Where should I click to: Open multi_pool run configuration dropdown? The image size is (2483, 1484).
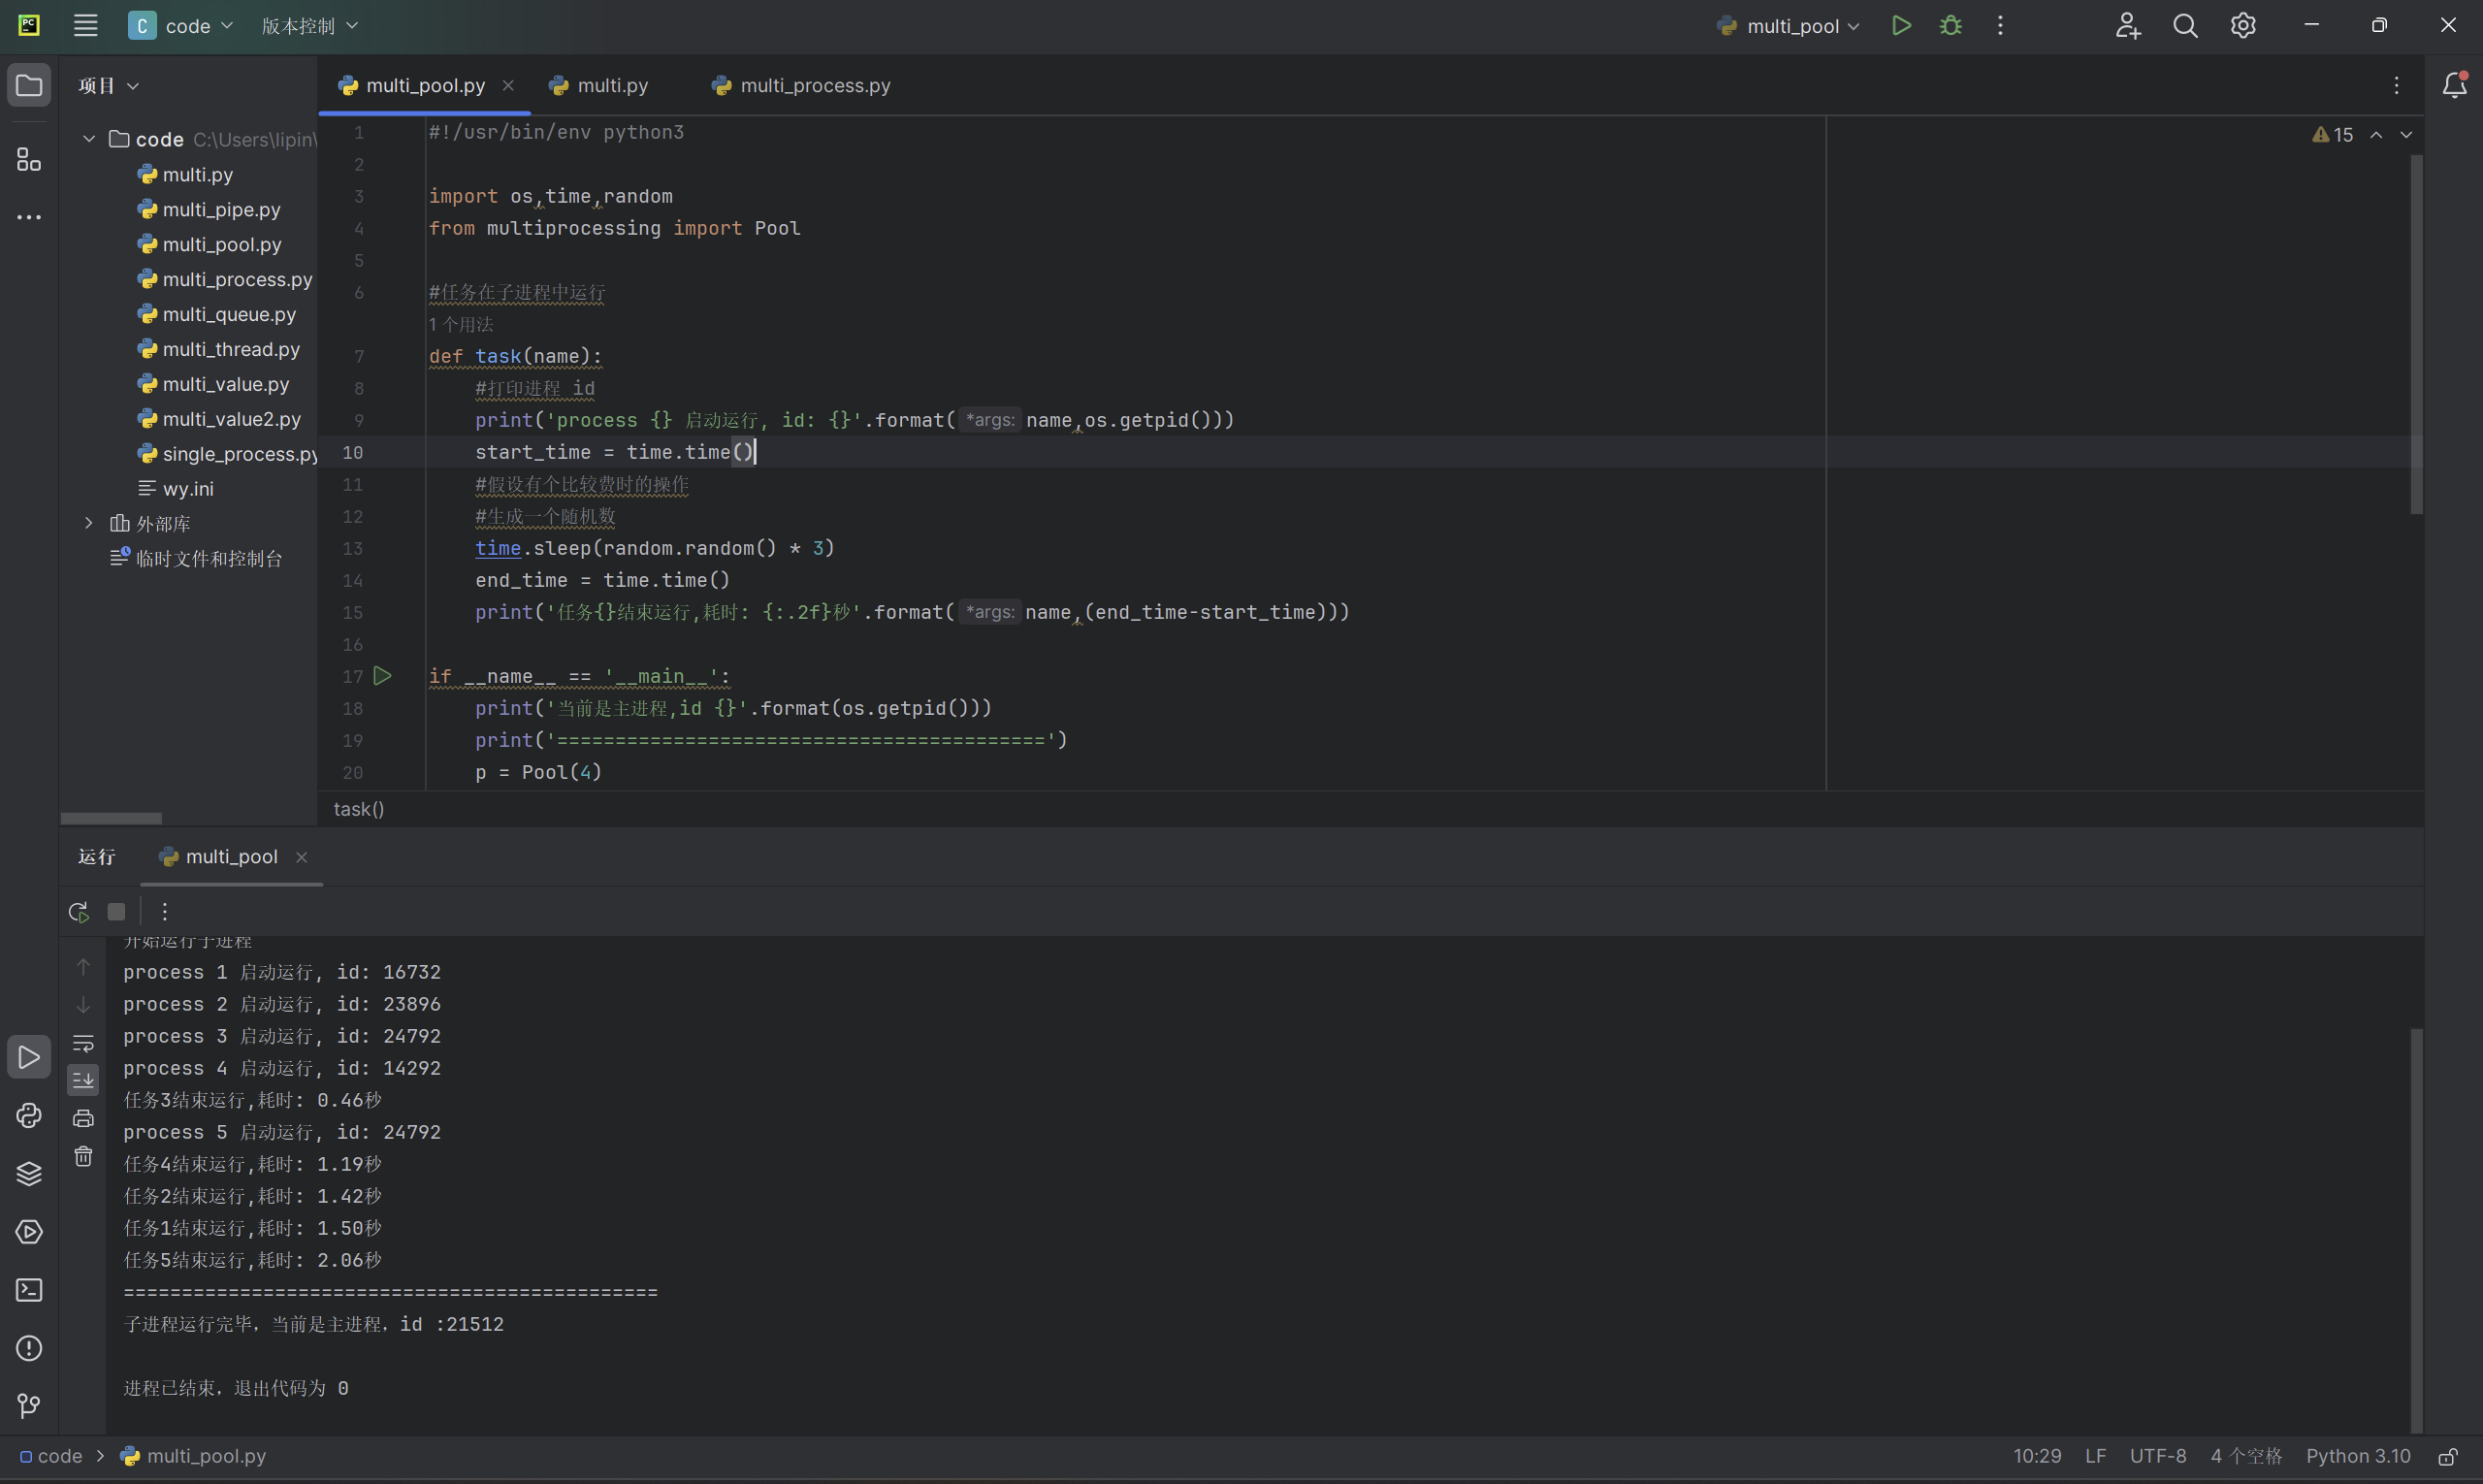point(1788,26)
